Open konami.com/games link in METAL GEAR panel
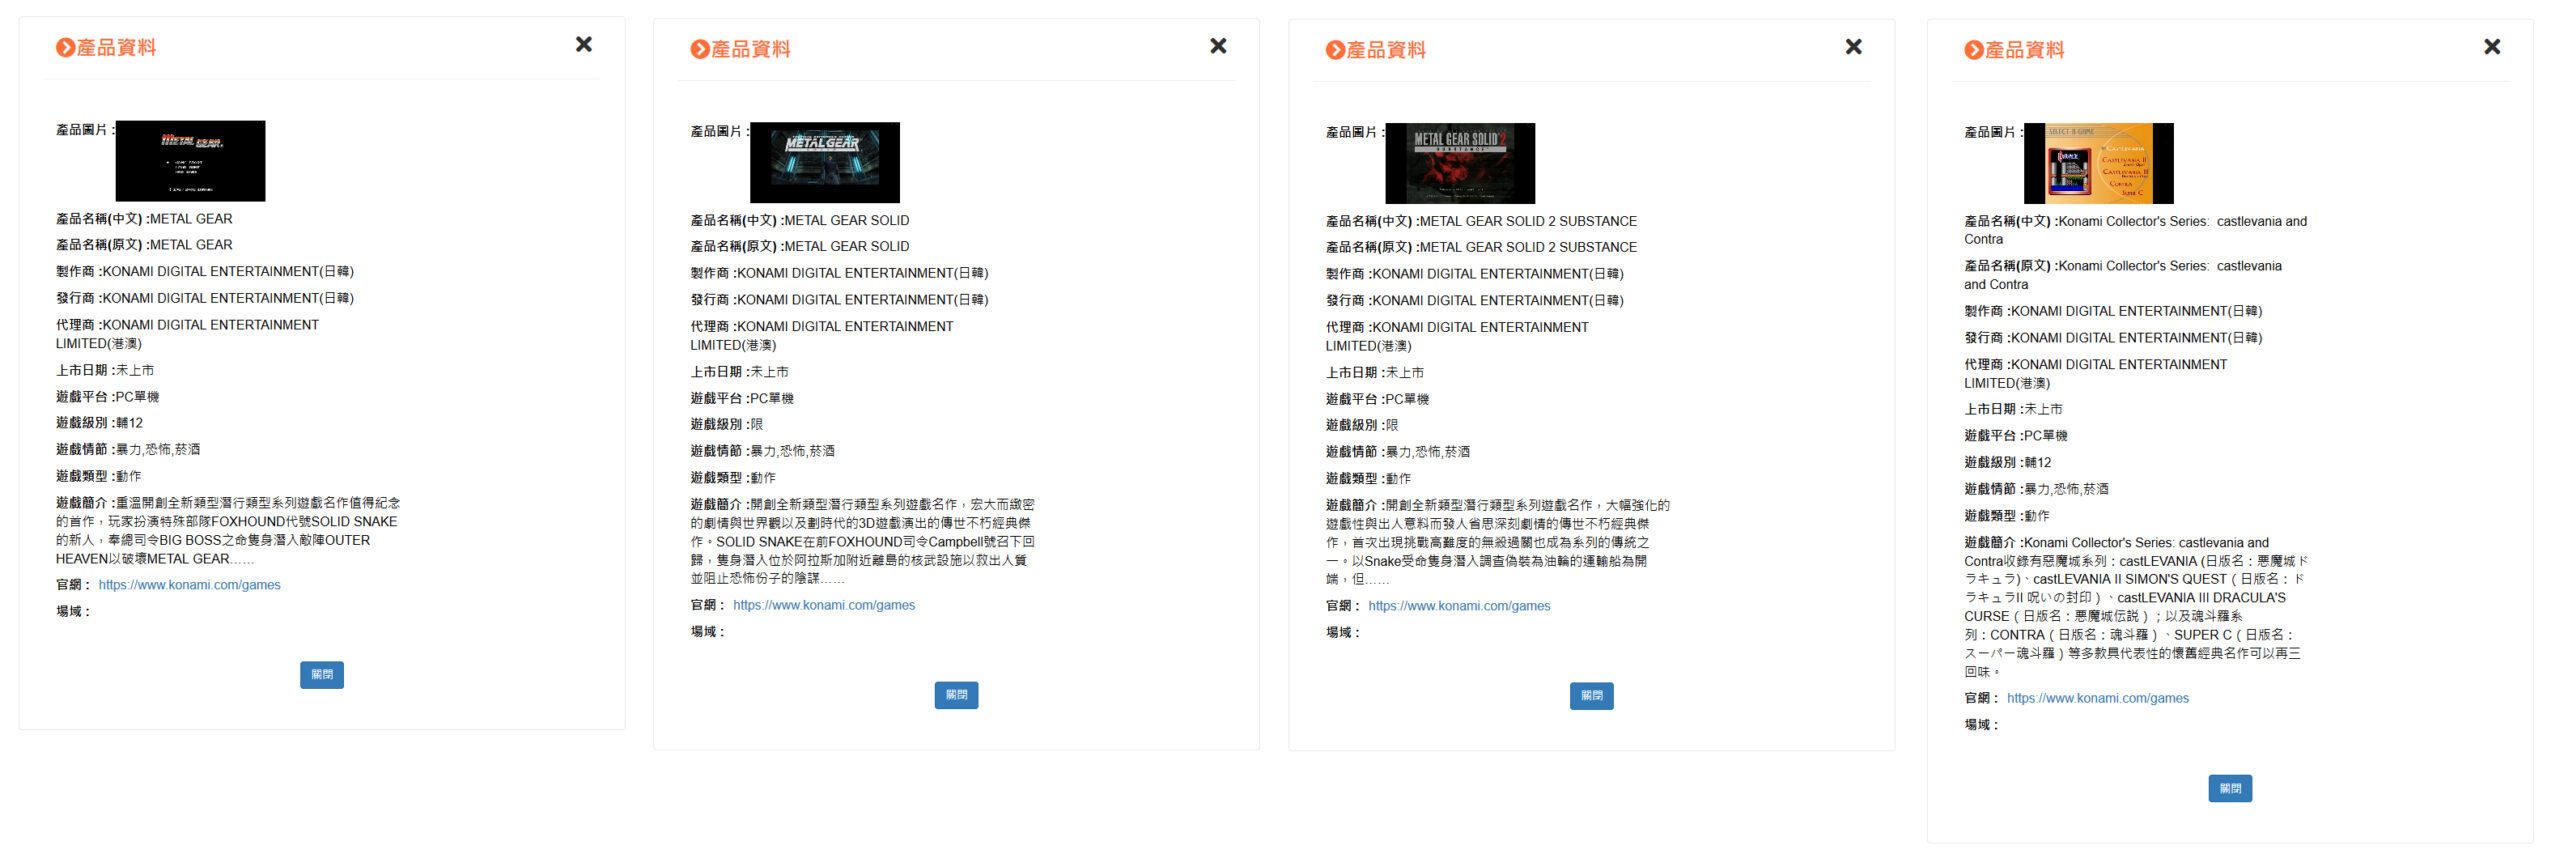The image size is (2560, 867). [189, 585]
